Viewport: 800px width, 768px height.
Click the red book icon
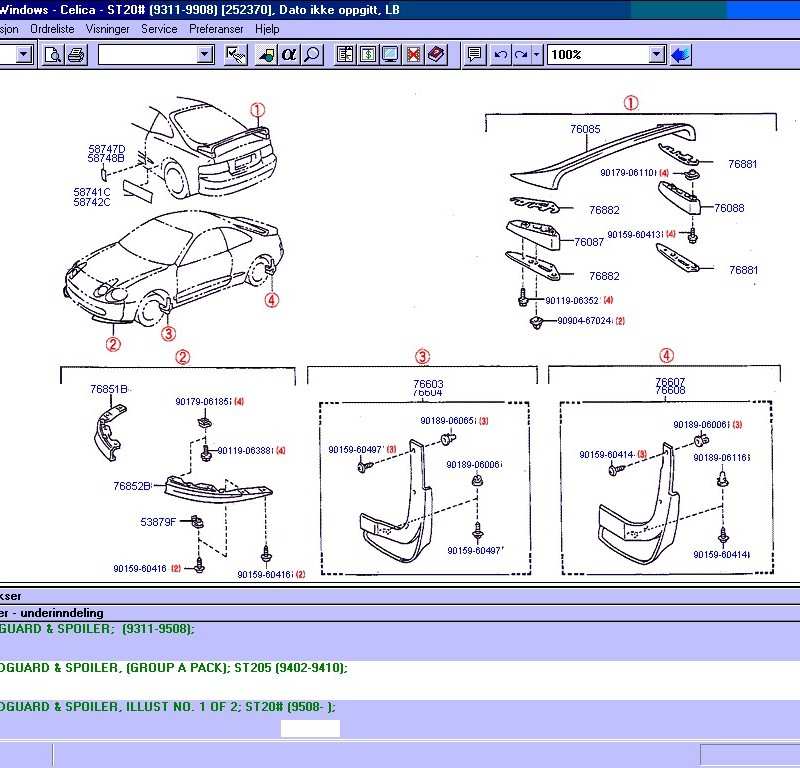point(436,55)
